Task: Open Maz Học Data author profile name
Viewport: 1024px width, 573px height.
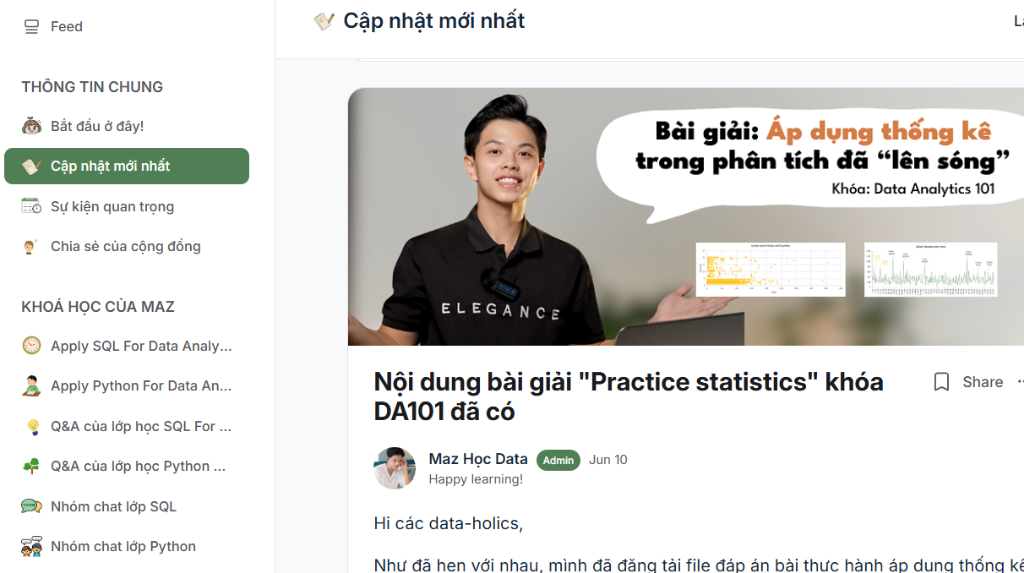Action: point(478,459)
